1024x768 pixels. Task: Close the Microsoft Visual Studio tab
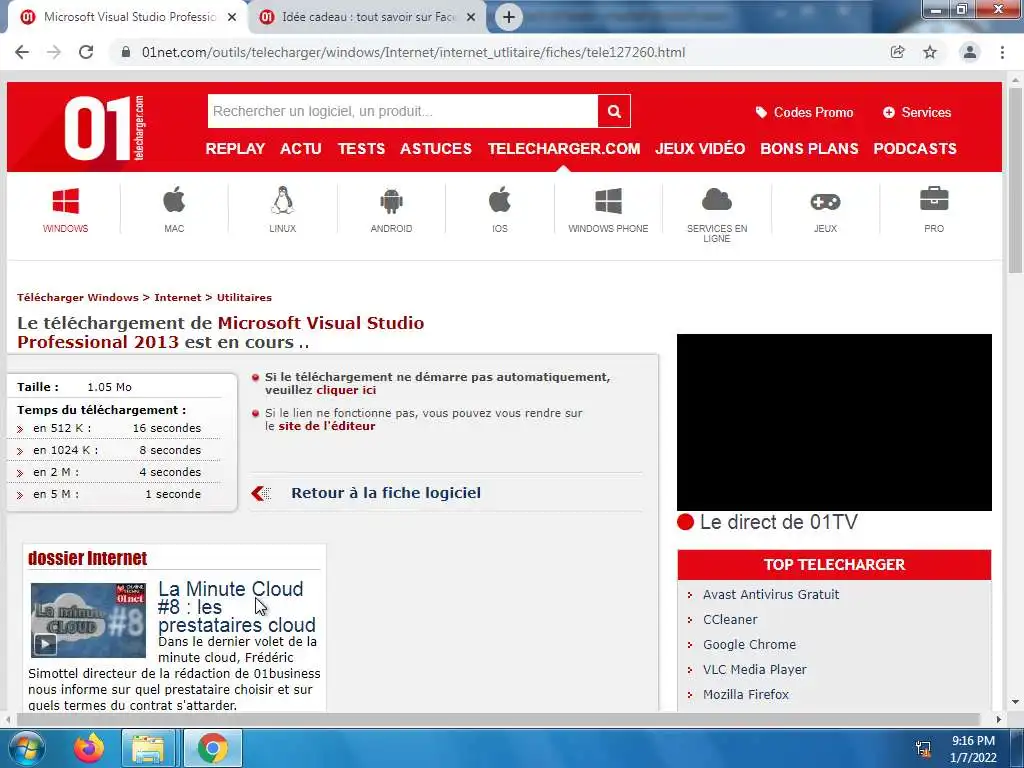point(232,17)
